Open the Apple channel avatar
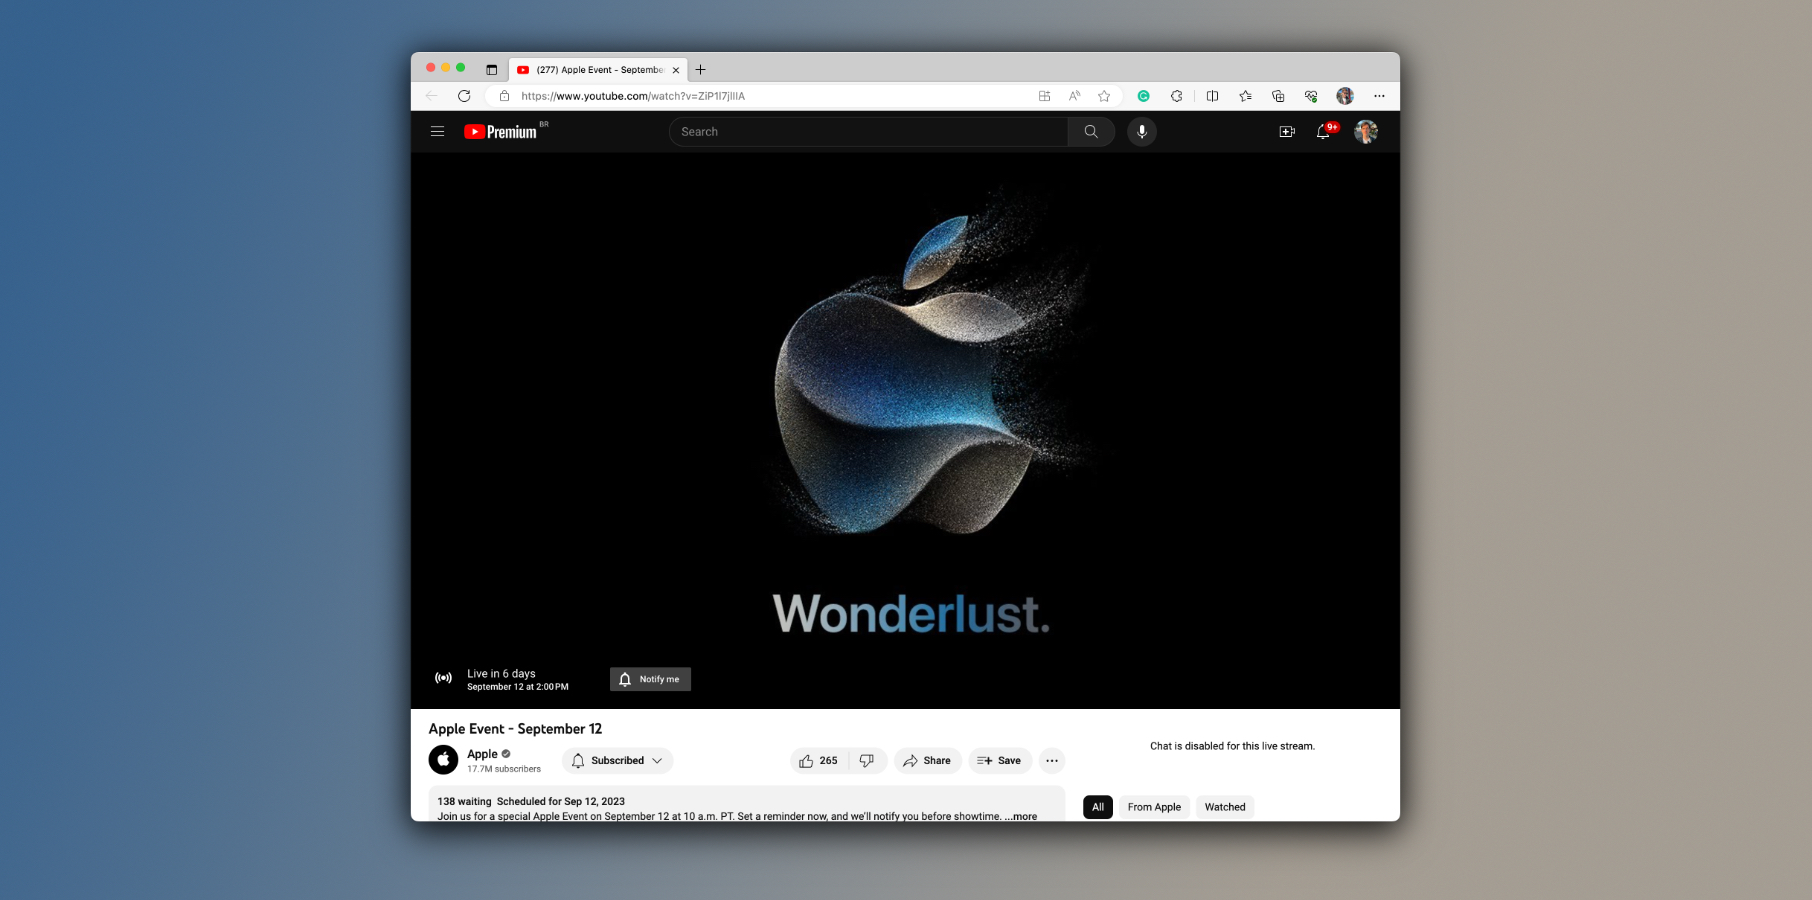The image size is (1812, 900). (443, 760)
